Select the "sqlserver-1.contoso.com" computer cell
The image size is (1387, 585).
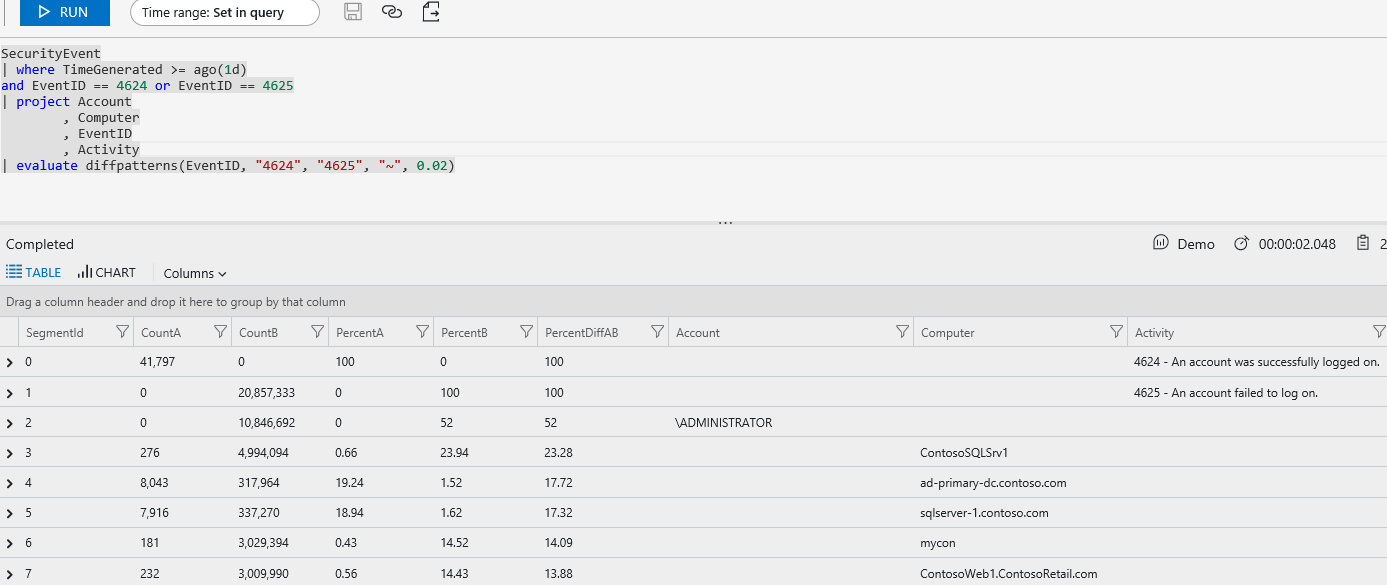tap(985, 513)
